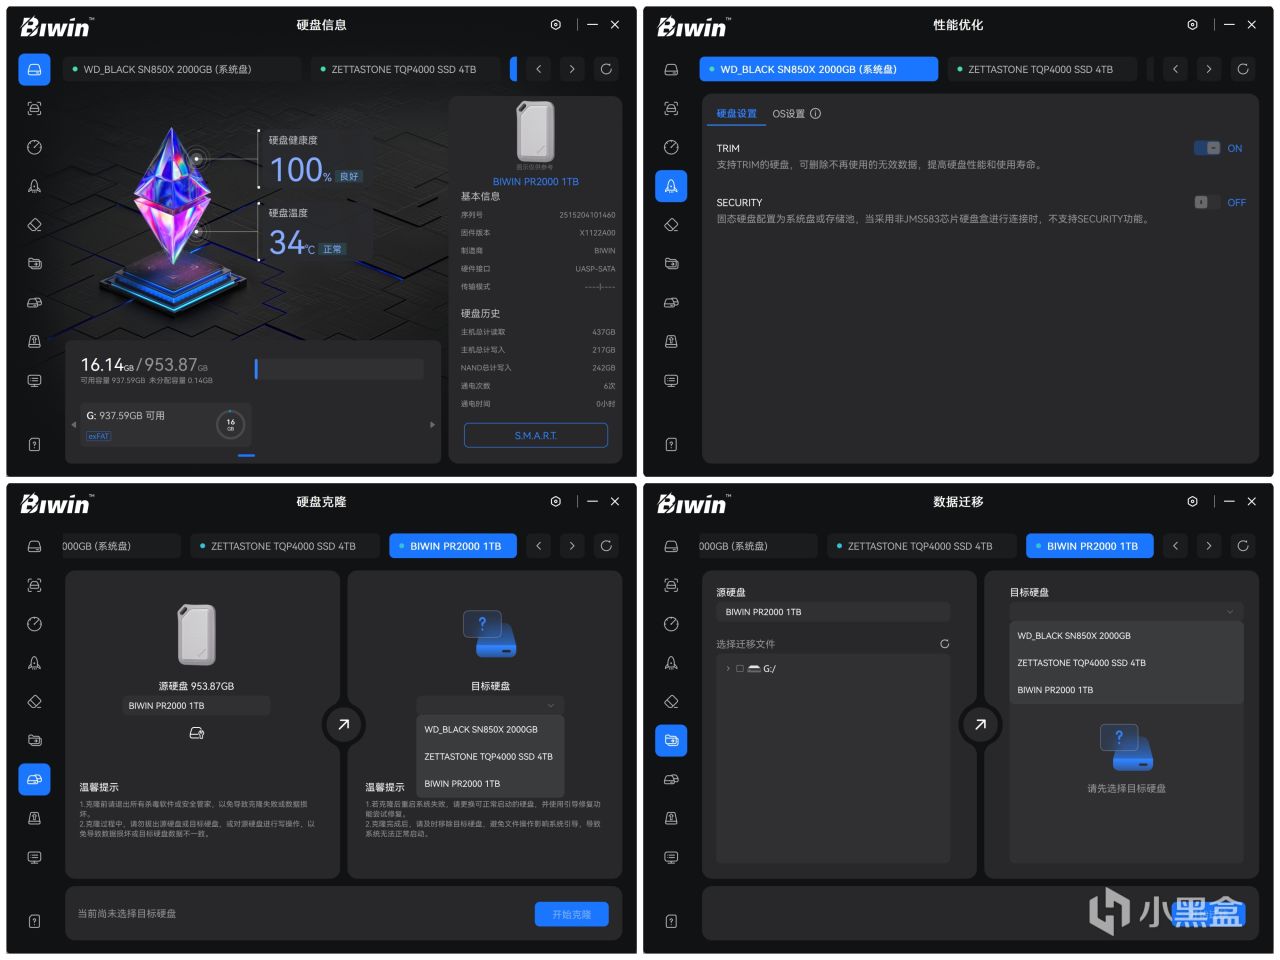Viewport: 1280px width, 960px height.
Task: Open the gauge sidebar icon in 硬盘克隆 window
Action: (x=34, y=624)
